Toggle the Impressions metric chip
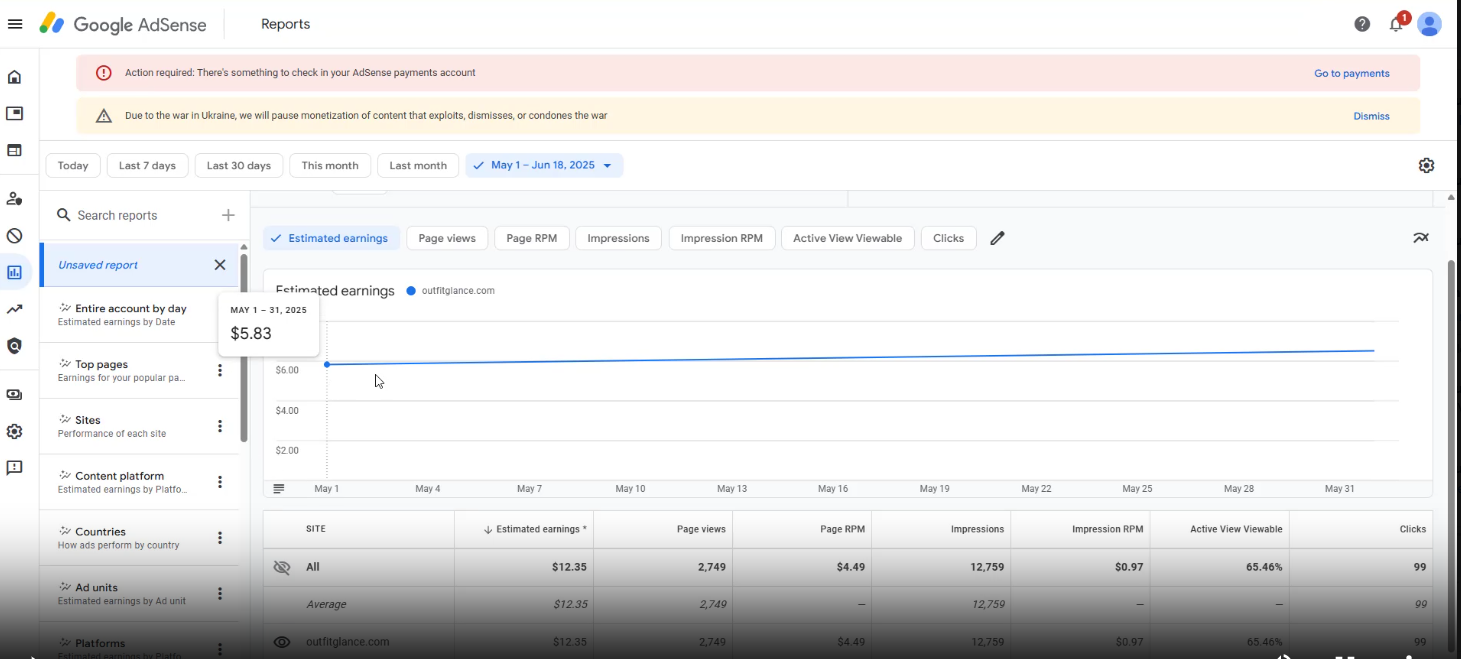Screen dimensions: 1461x659 [618, 238]
